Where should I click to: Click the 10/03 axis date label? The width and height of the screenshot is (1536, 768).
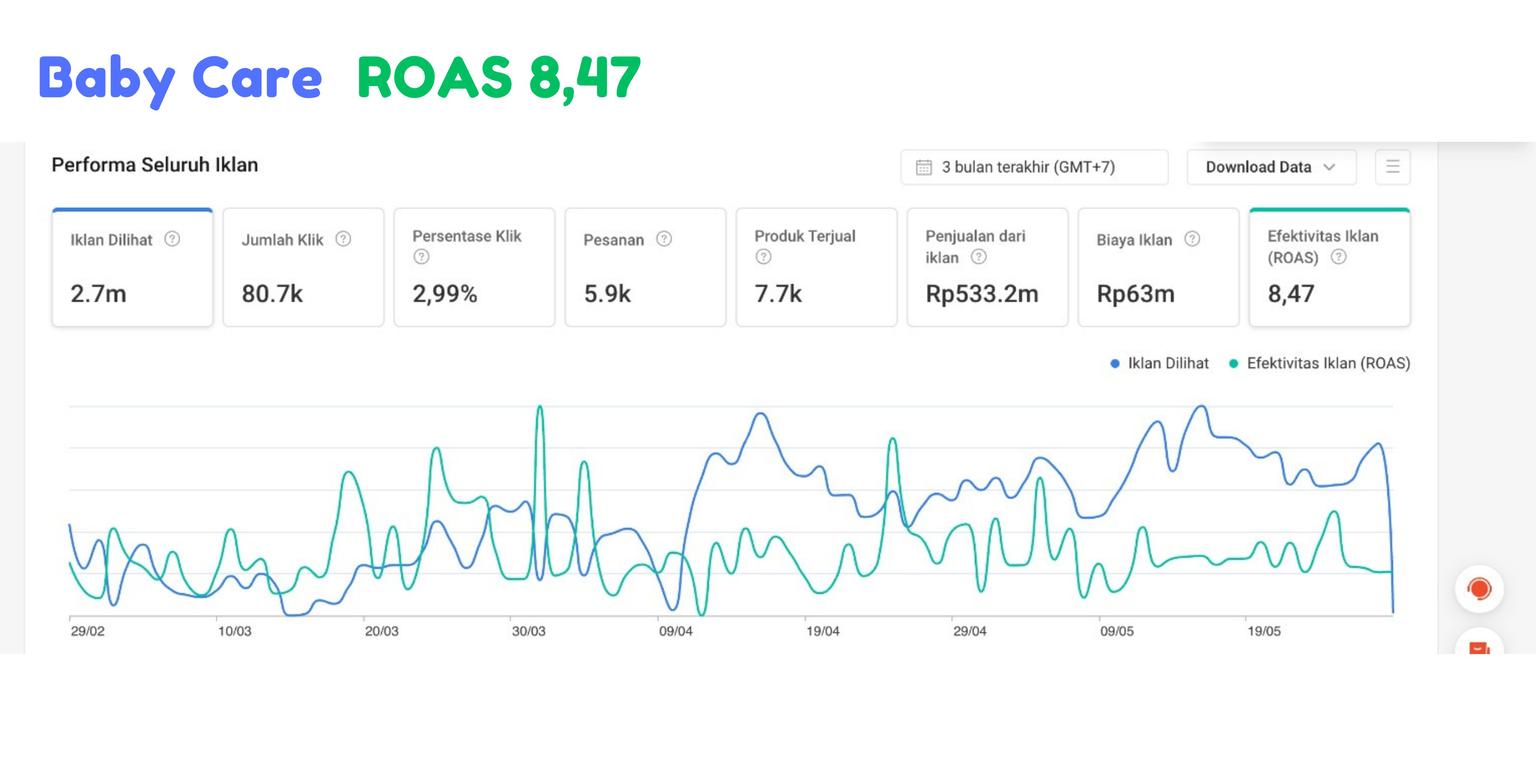235,632
